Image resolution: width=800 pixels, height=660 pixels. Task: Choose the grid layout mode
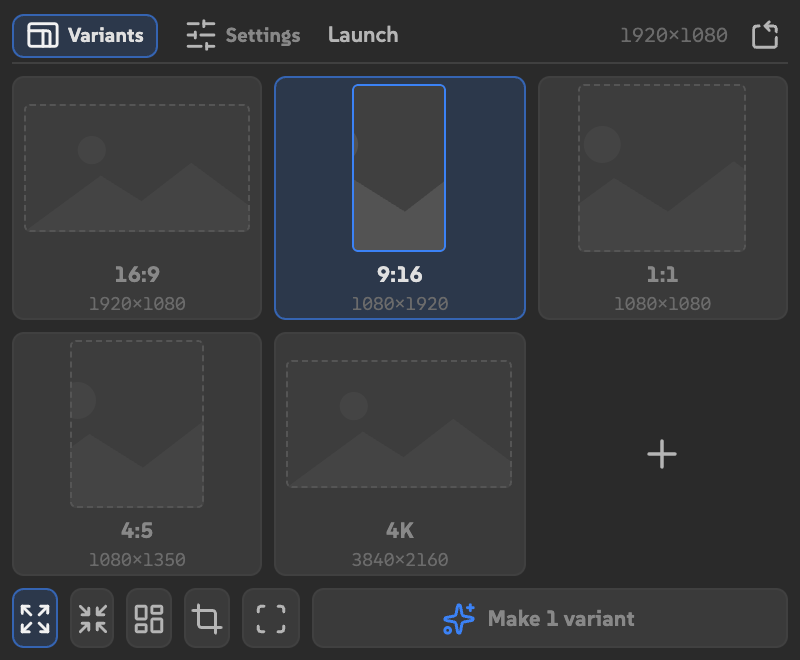tap(149, 618)
